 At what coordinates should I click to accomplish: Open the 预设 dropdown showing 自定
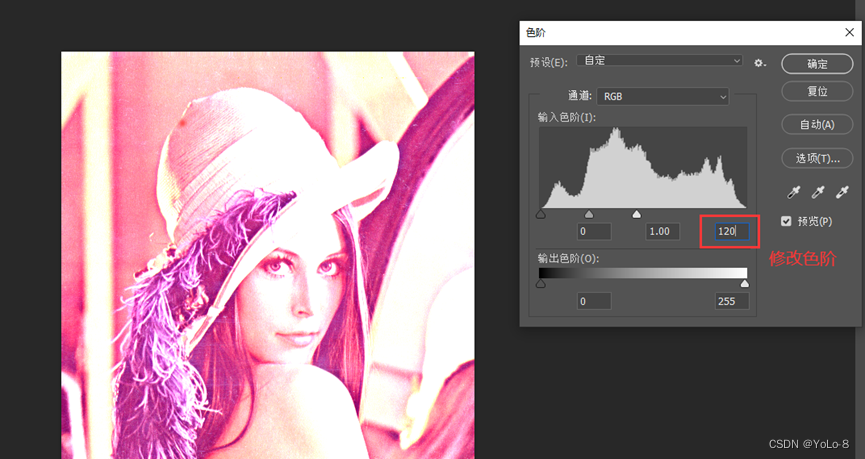click(660, 61)
